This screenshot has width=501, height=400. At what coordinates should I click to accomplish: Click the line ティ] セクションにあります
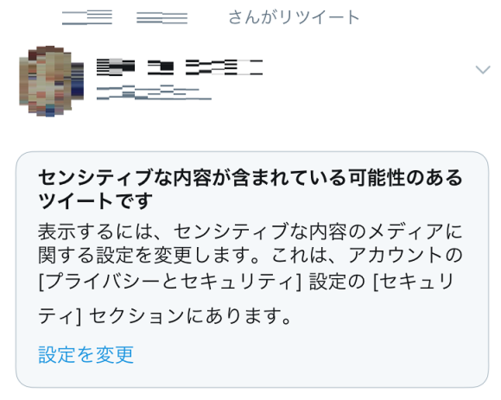point(165,316)
